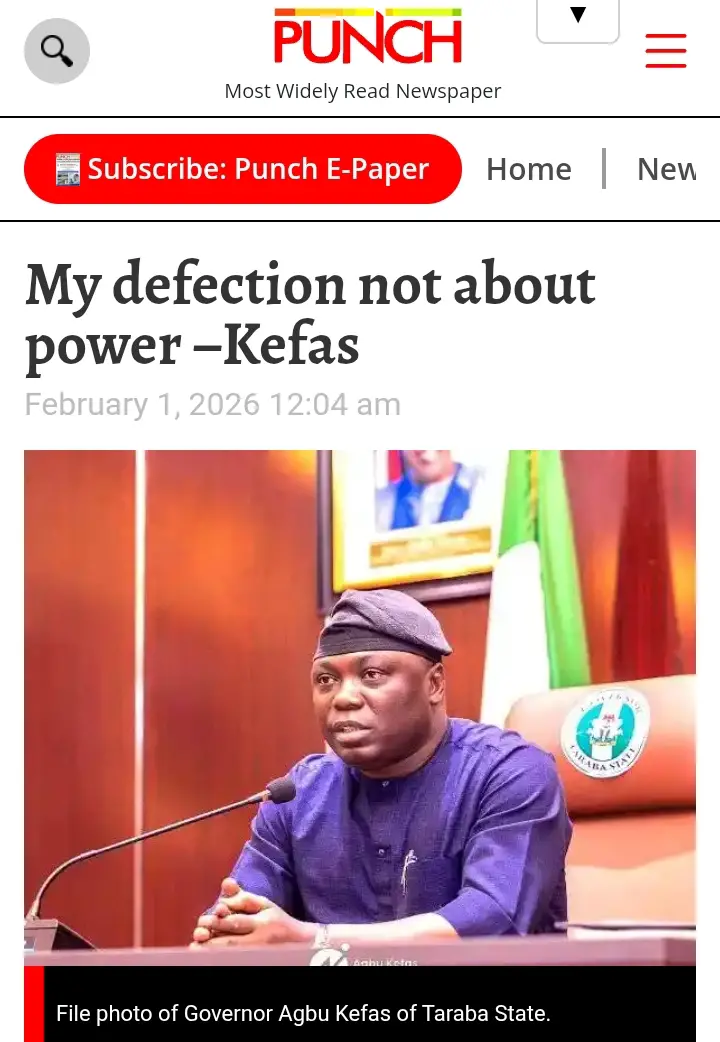Click the Taraba State seal on chair
The height and width of the screenshot is (1042, 720).
click(604, 733)
